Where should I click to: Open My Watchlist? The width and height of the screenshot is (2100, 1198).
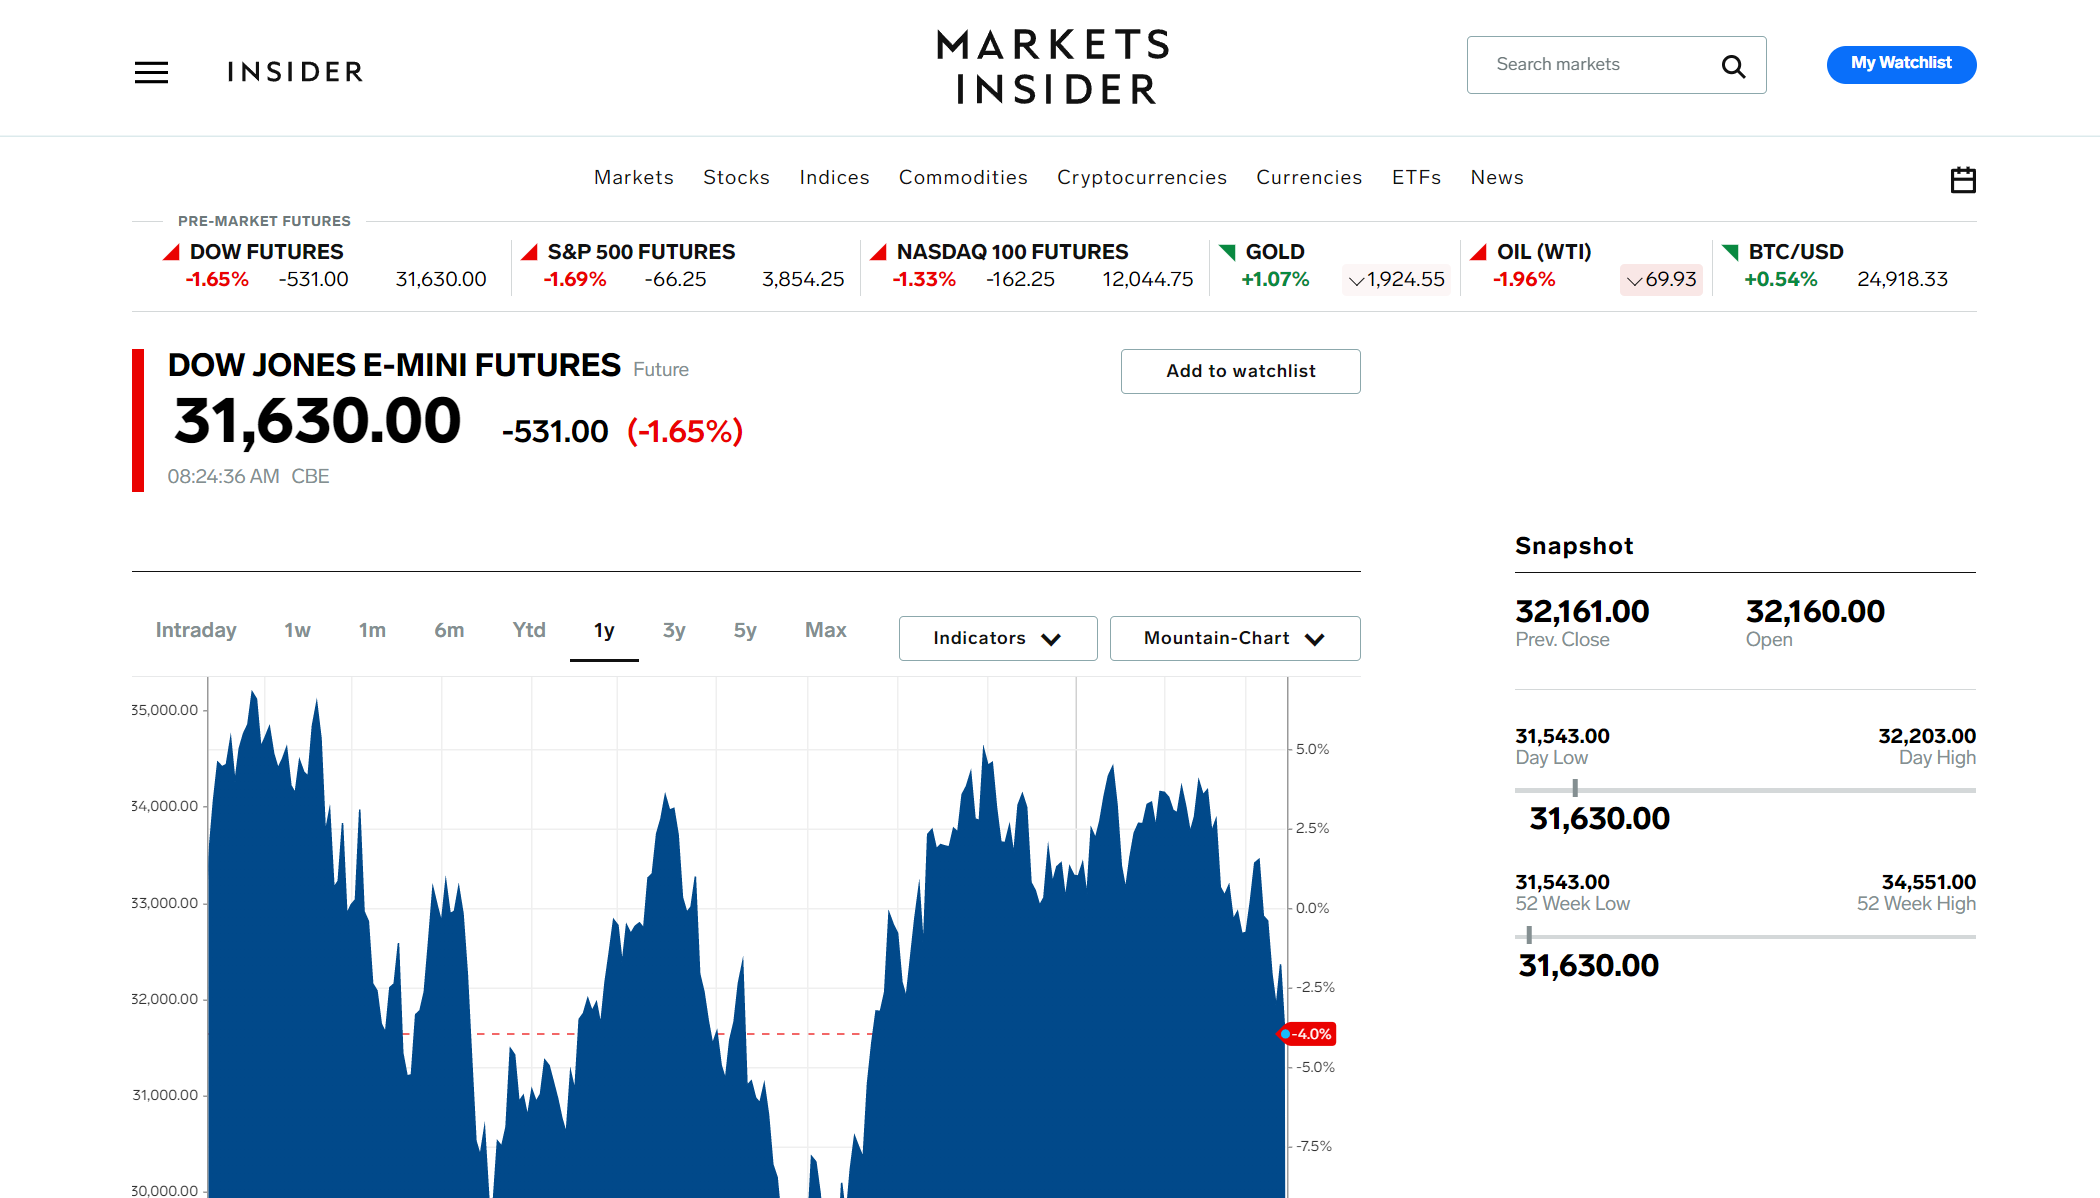click(1901, 64)
